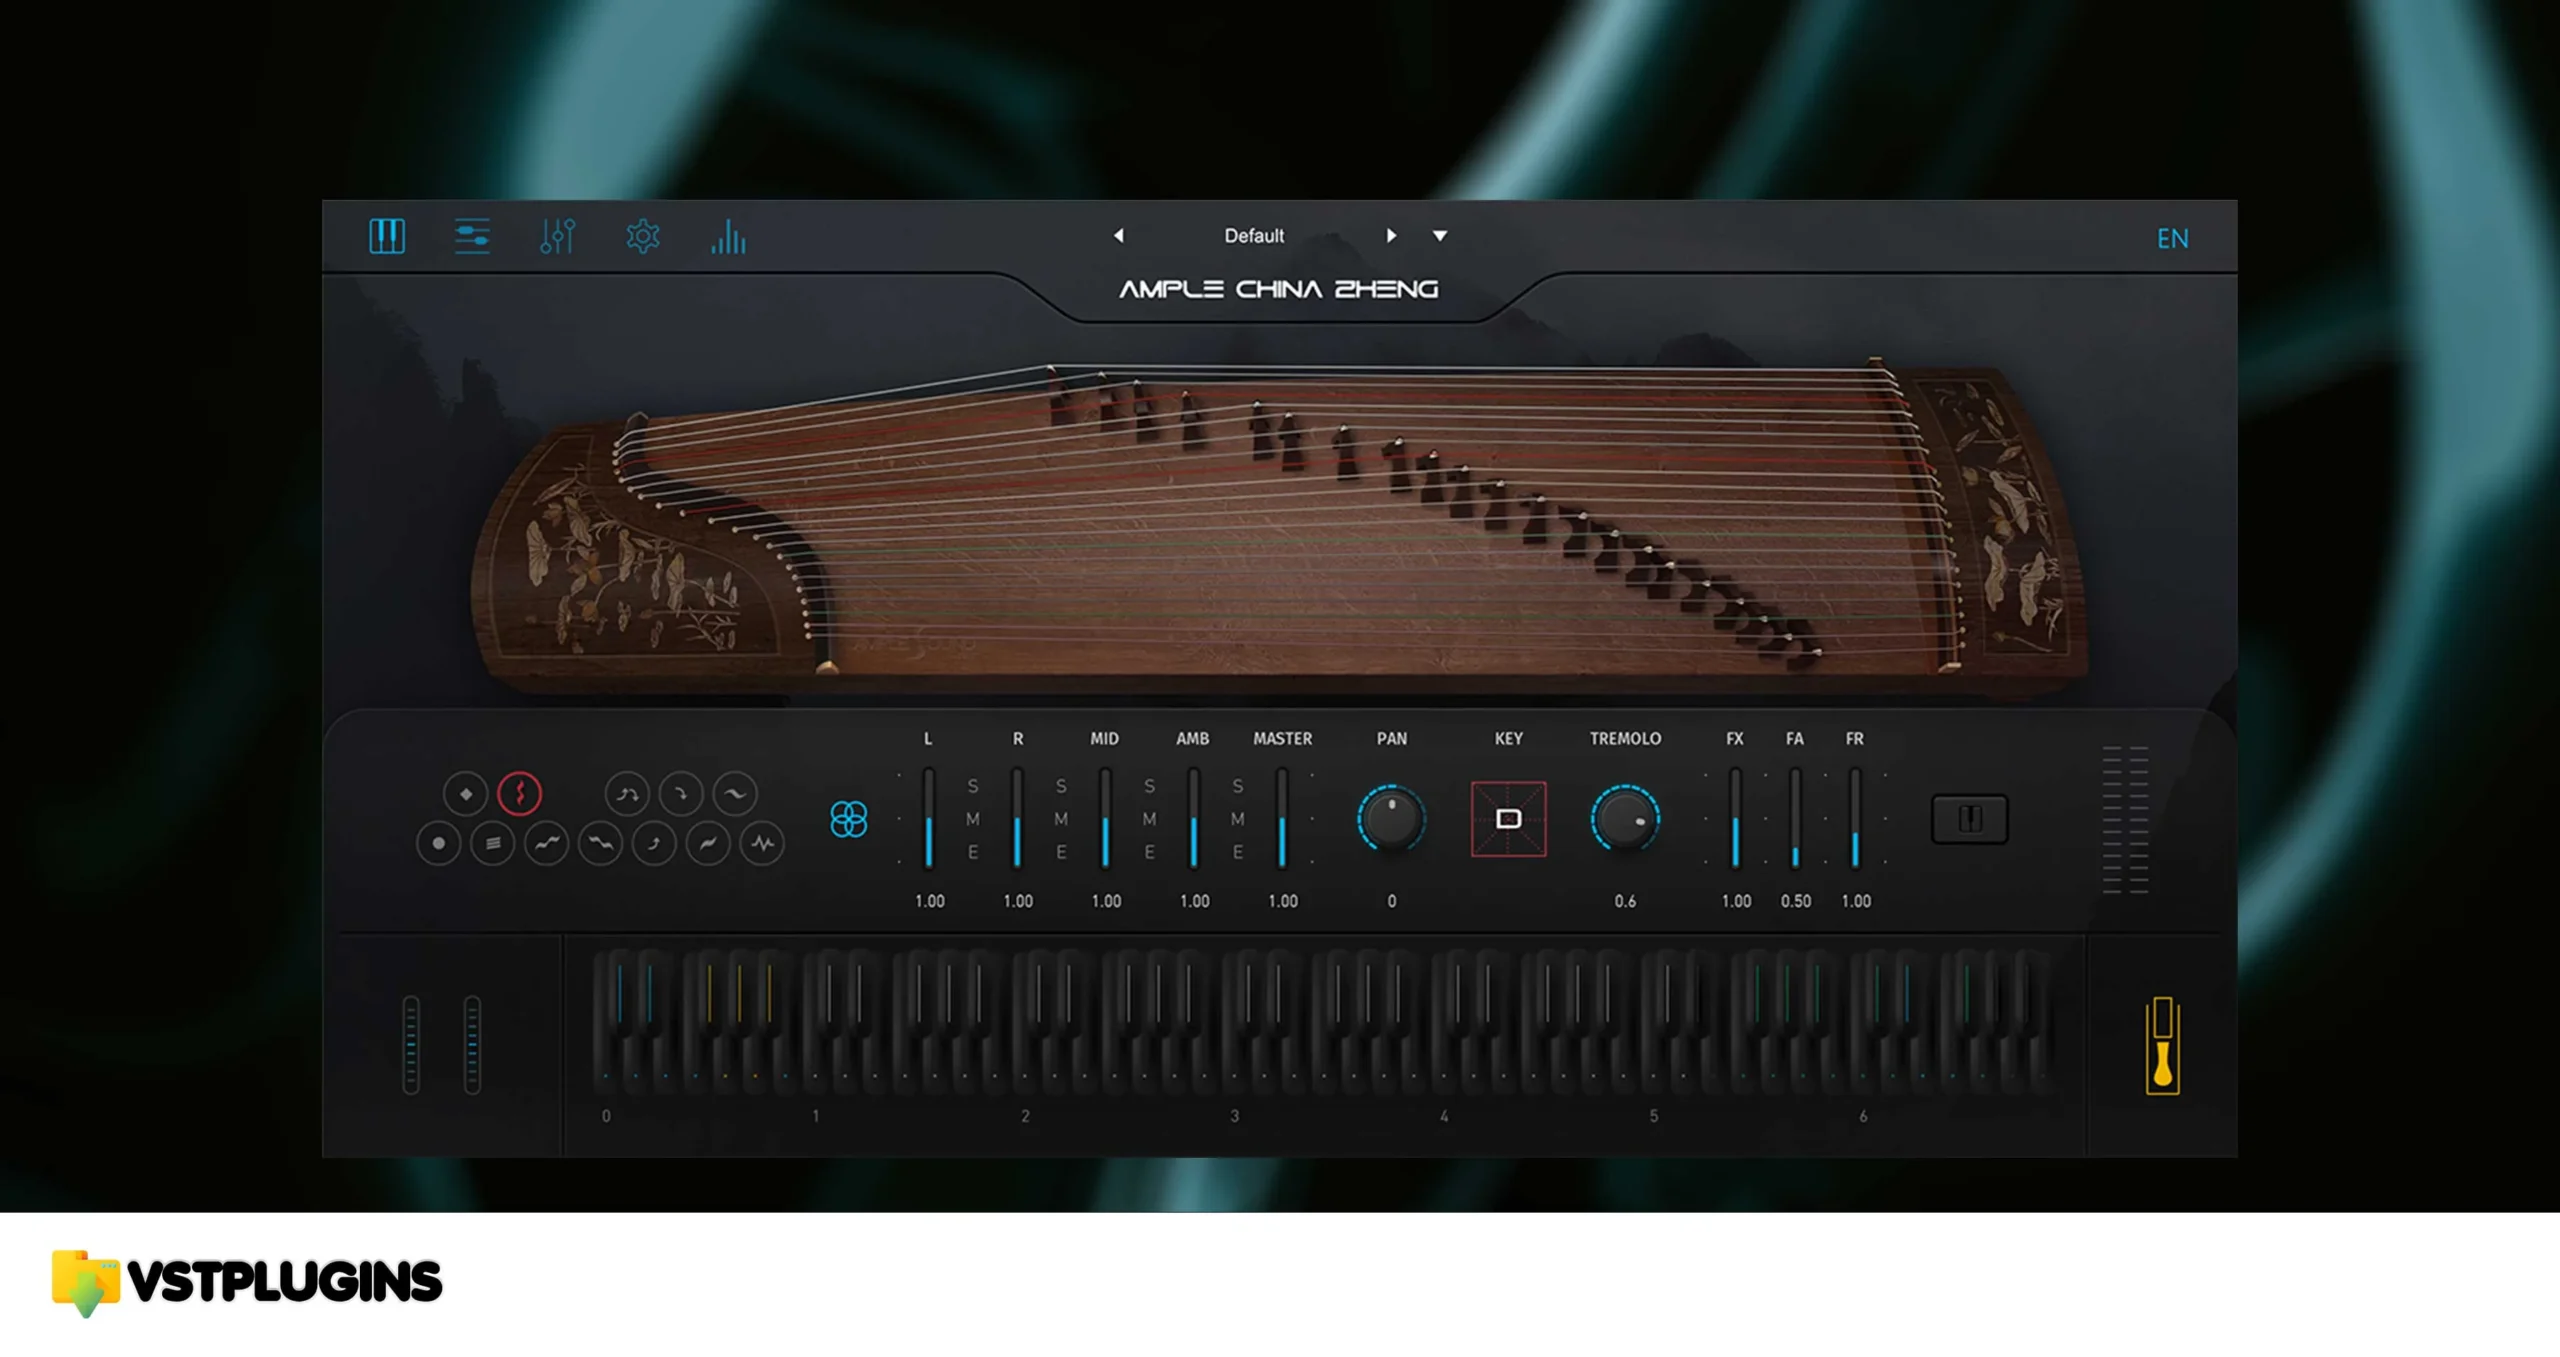Open the main keyboard panel tab icon
The width and height of the screenshot is (2560, 1357).
click(x=387, y=237)
